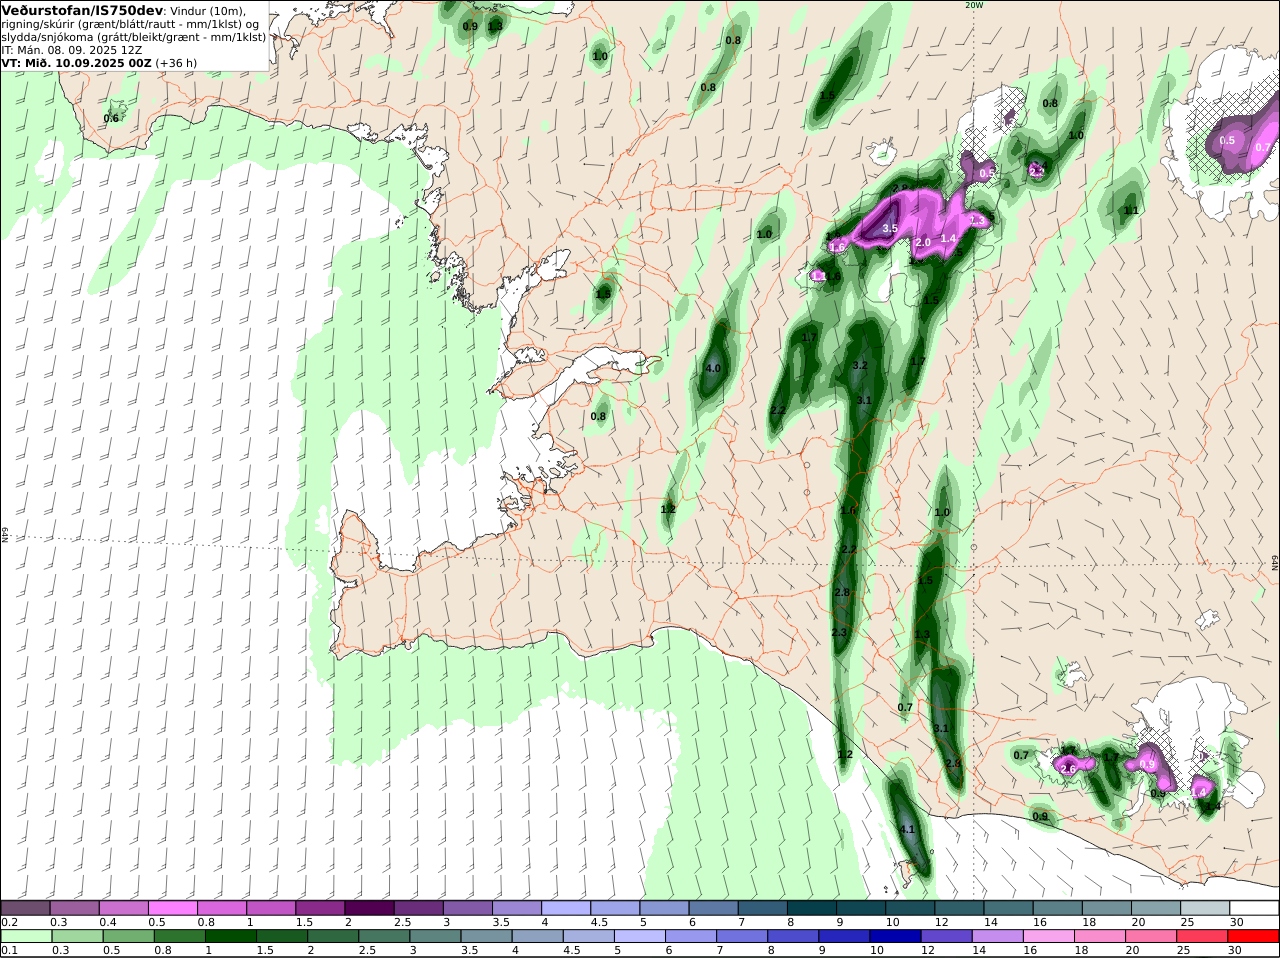Viewport: 1280px width, 958px height.
Task: Pick the white swatch above the 30 label
Action: point(1254,908)
